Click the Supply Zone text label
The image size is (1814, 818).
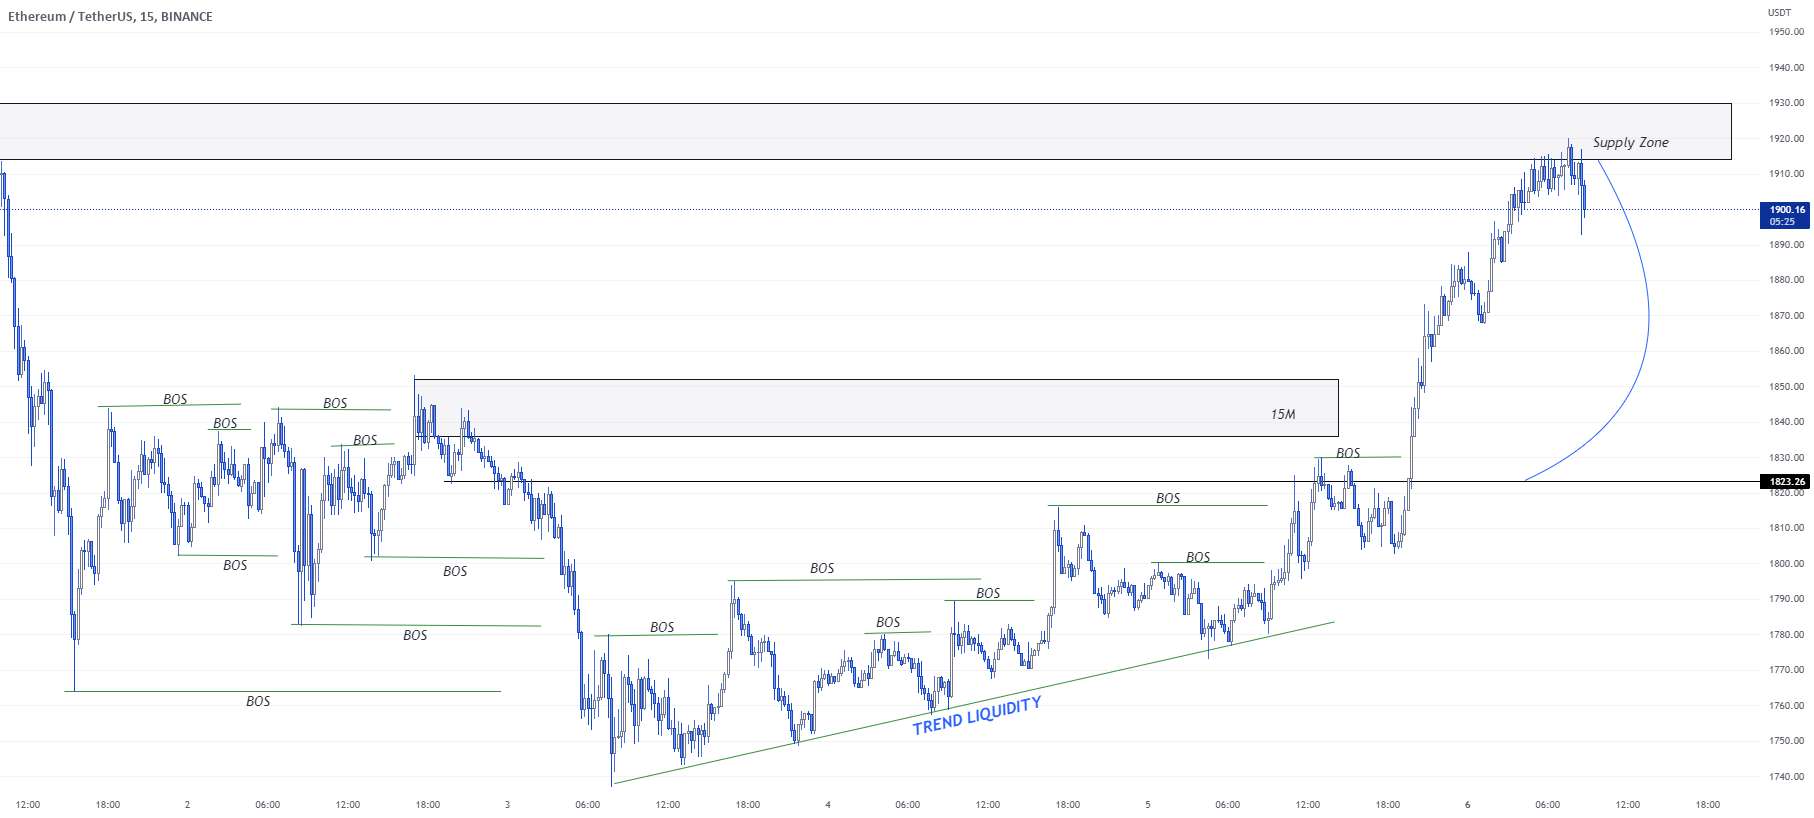tap(1630, 142)
